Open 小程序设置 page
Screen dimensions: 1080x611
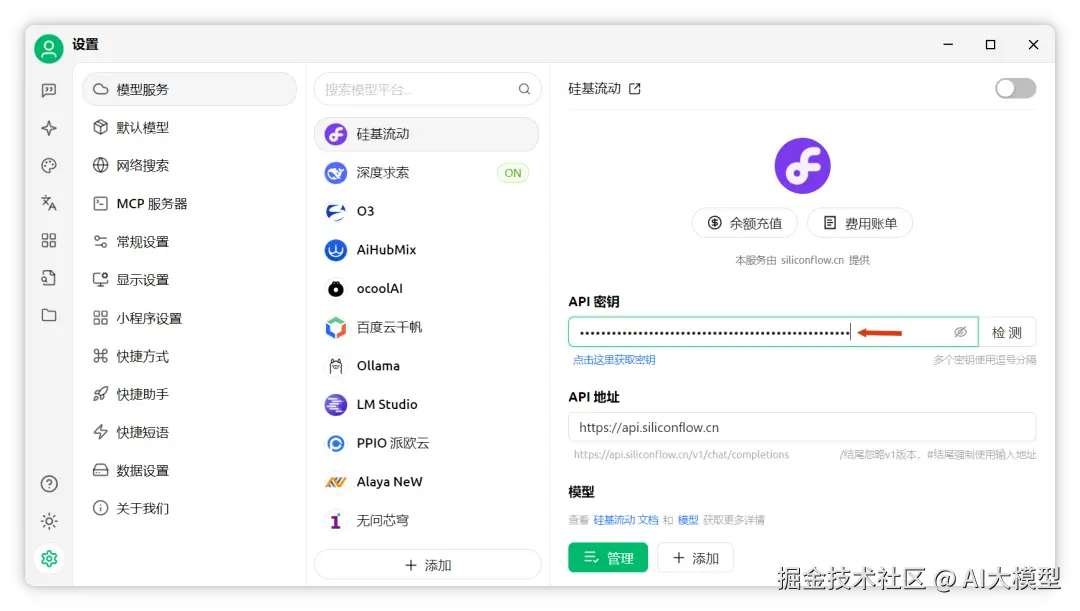tap(189, 318)
